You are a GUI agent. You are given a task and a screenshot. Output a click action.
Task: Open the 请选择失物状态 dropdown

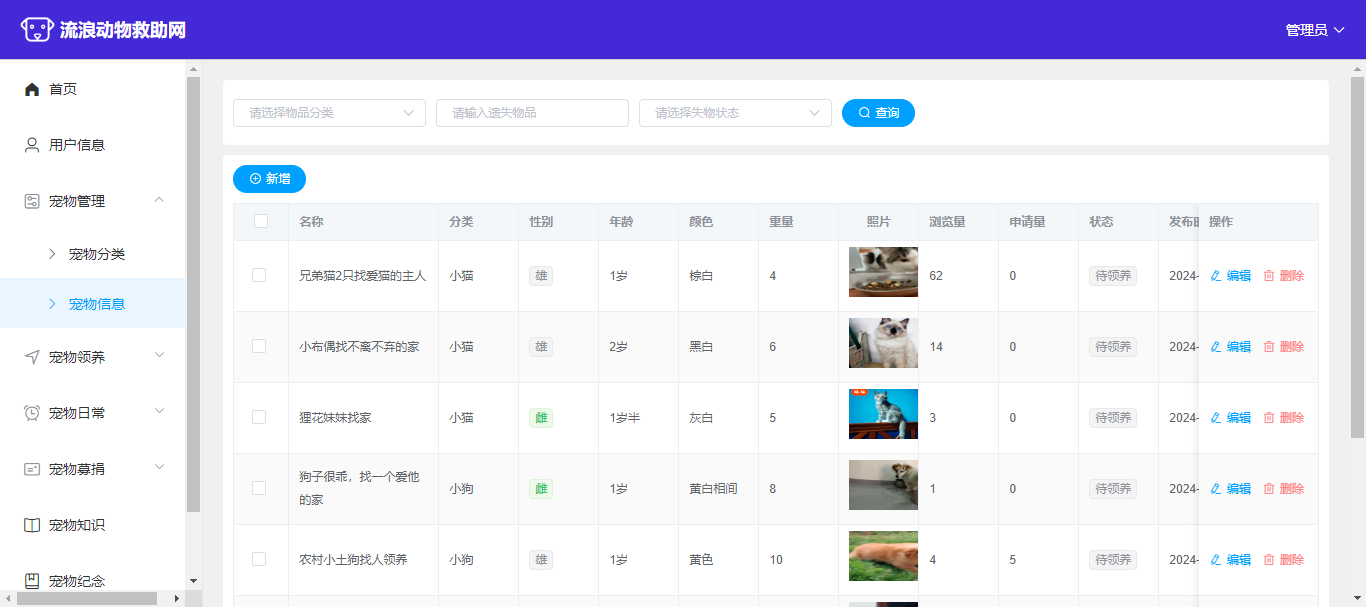point(735,113)
